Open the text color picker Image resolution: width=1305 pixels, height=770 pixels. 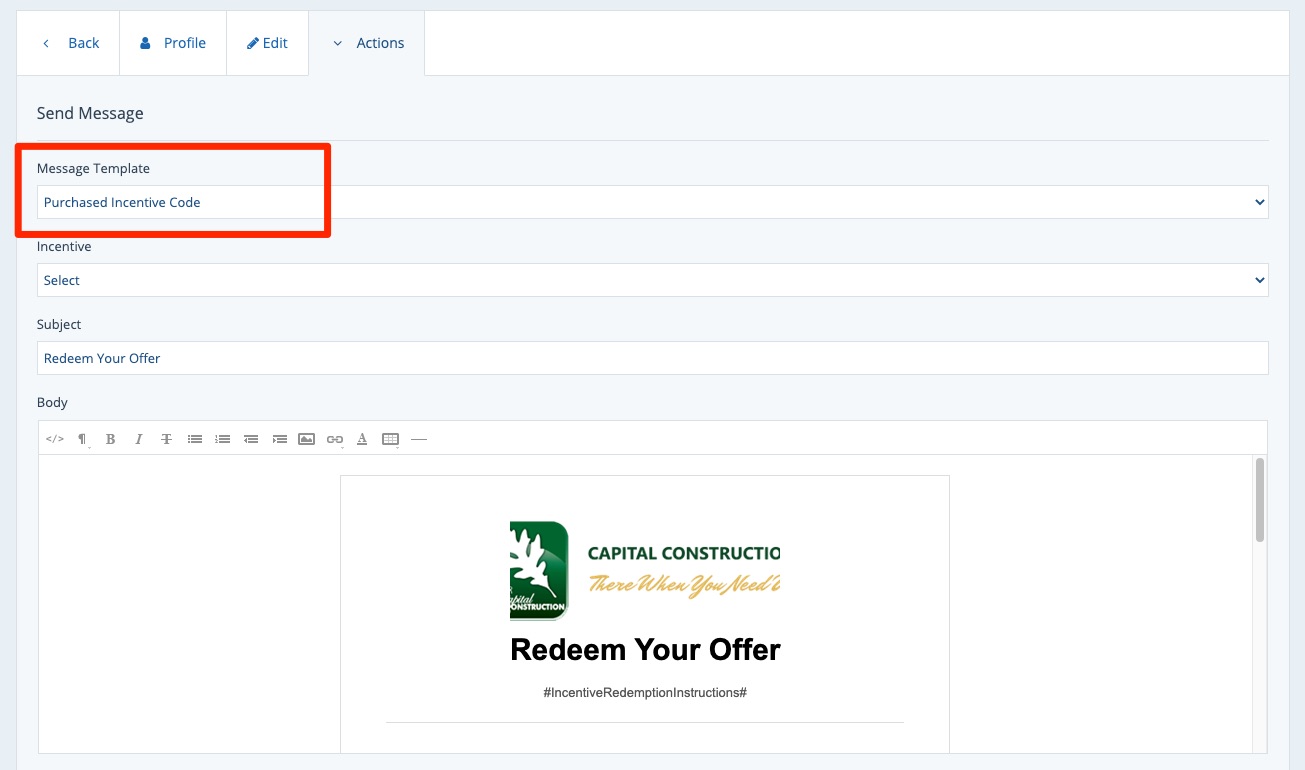click(x=362, y=439)
